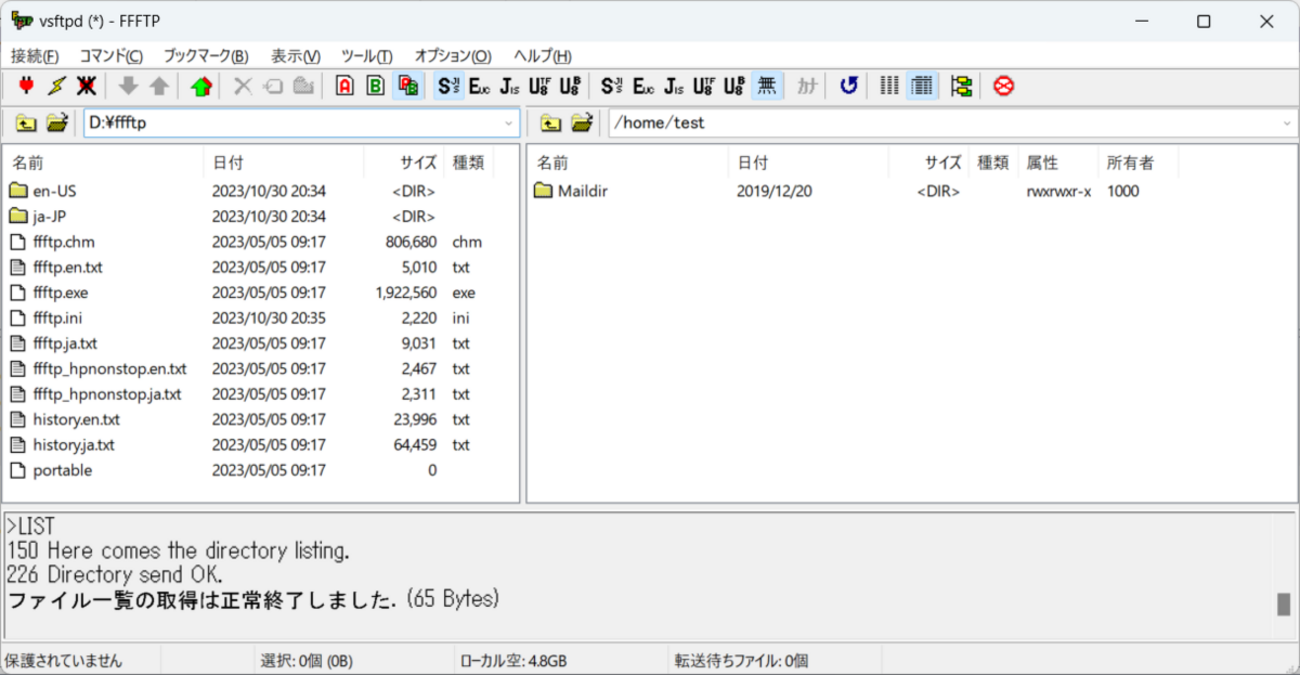Click the folder tree sync-move icon
Viewport: 1300px width, 675px height.
click(962, 86)
